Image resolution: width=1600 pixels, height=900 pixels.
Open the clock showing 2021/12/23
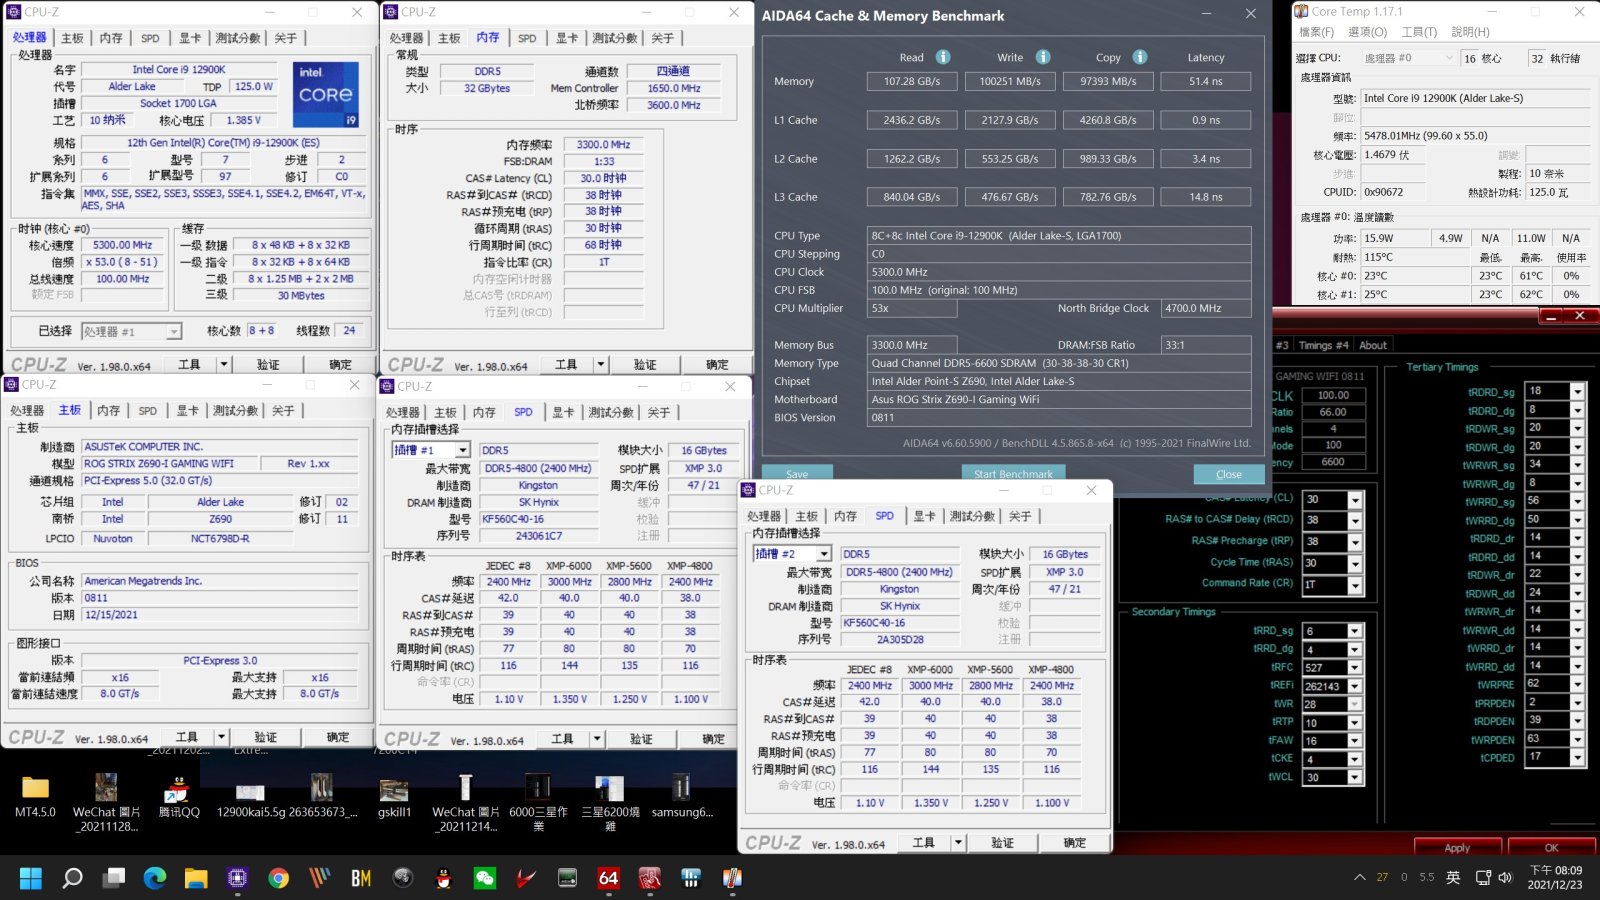click(x=1555, y=877)
